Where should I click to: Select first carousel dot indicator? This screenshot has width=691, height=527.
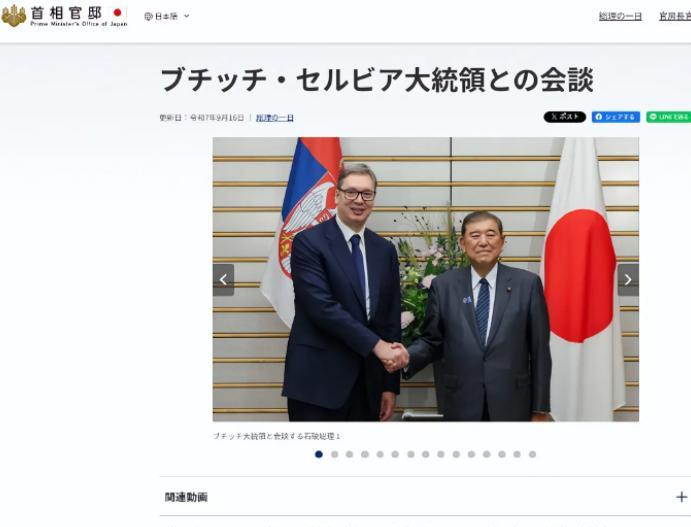coord(319,454)
